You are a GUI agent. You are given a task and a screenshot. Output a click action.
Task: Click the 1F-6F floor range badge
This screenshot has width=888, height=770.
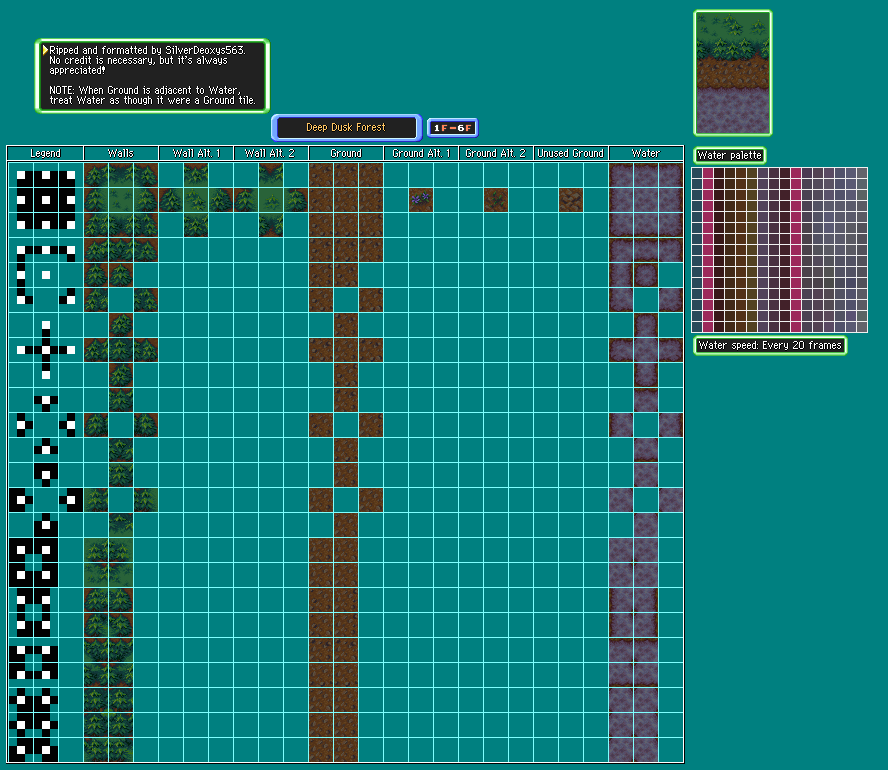click(452, 128)
